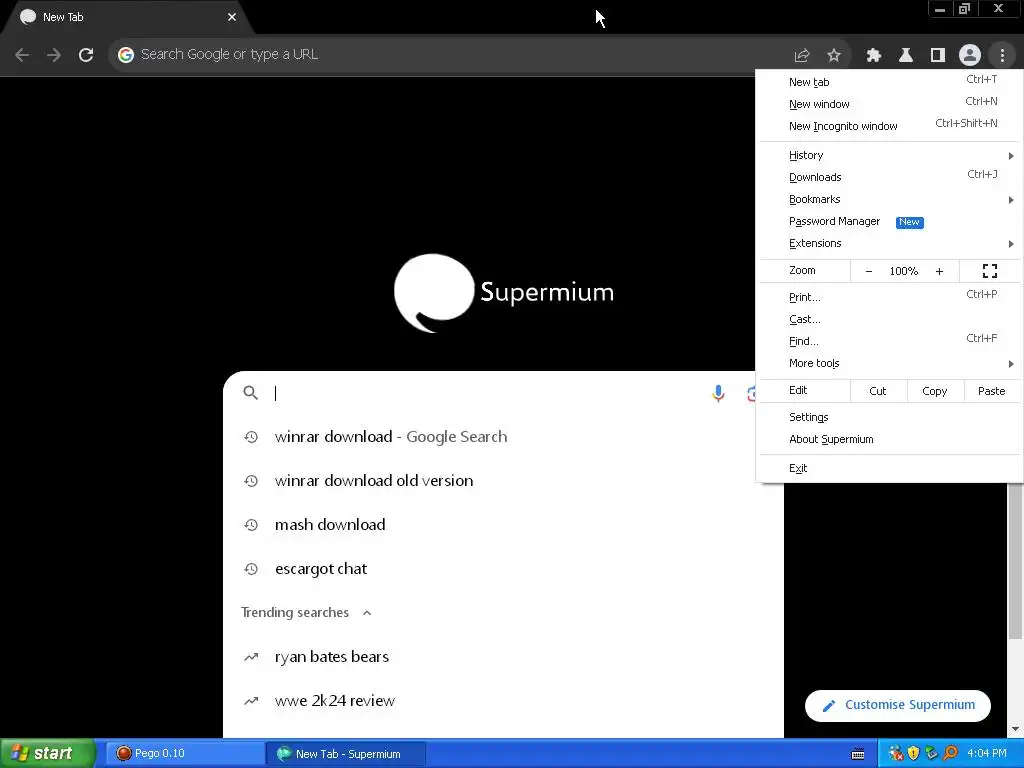This screenshot has width=1024, height=768.
Task: Expand the History submenu
Action: coord(889,155)
